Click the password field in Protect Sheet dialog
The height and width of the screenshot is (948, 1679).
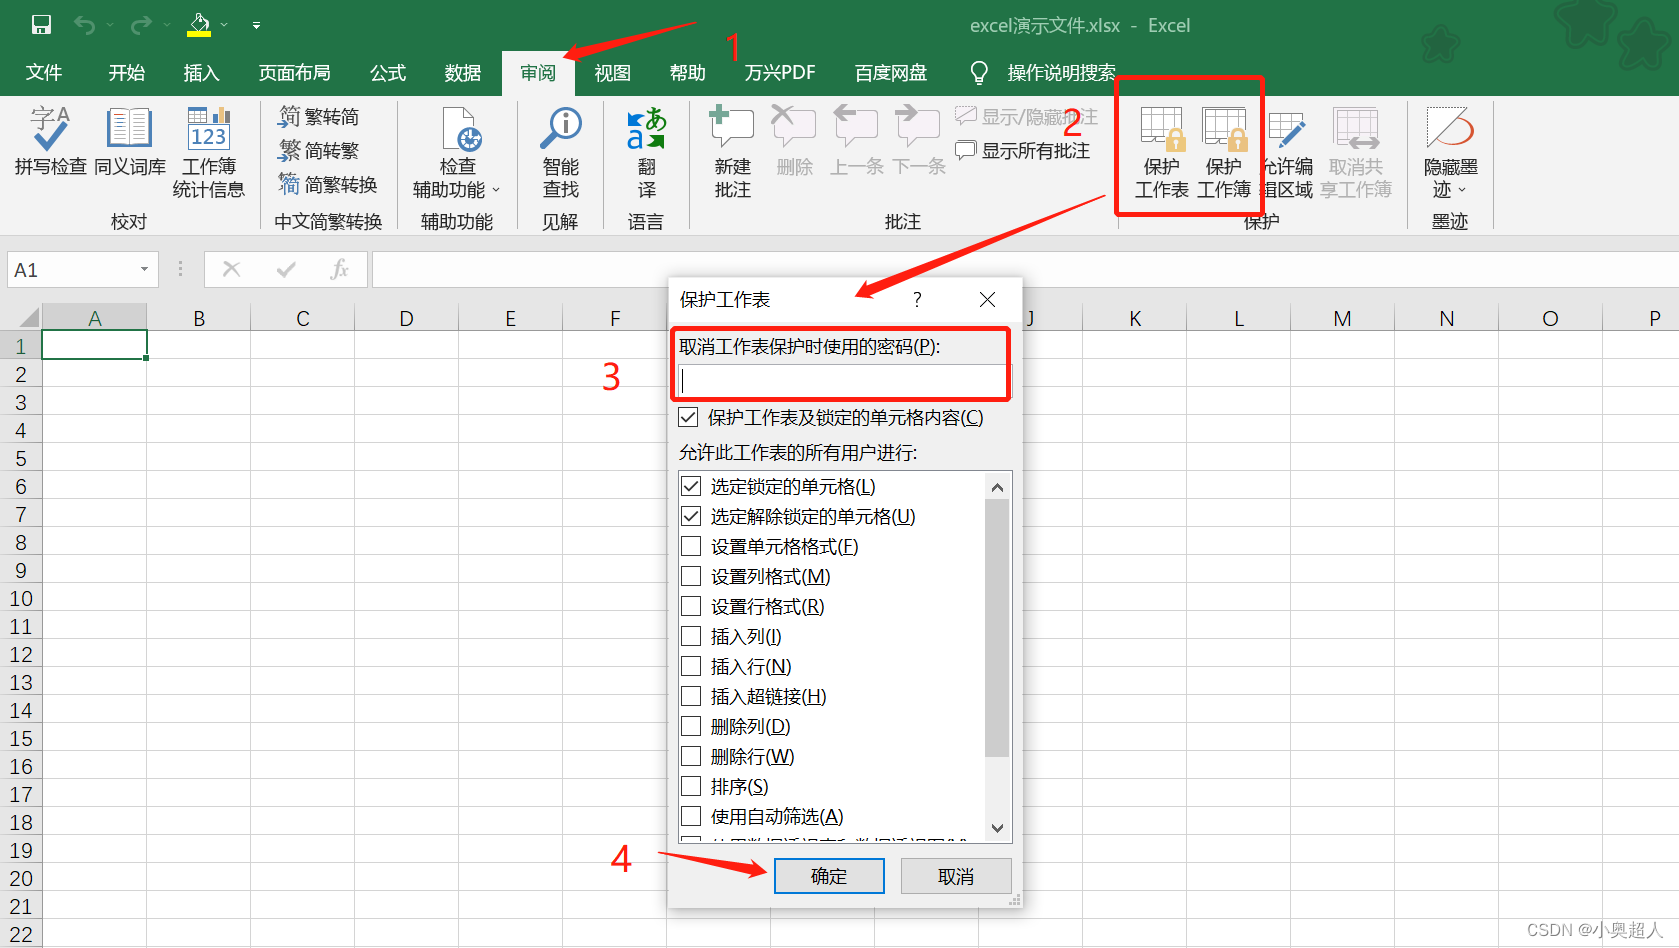pos(843,380)
